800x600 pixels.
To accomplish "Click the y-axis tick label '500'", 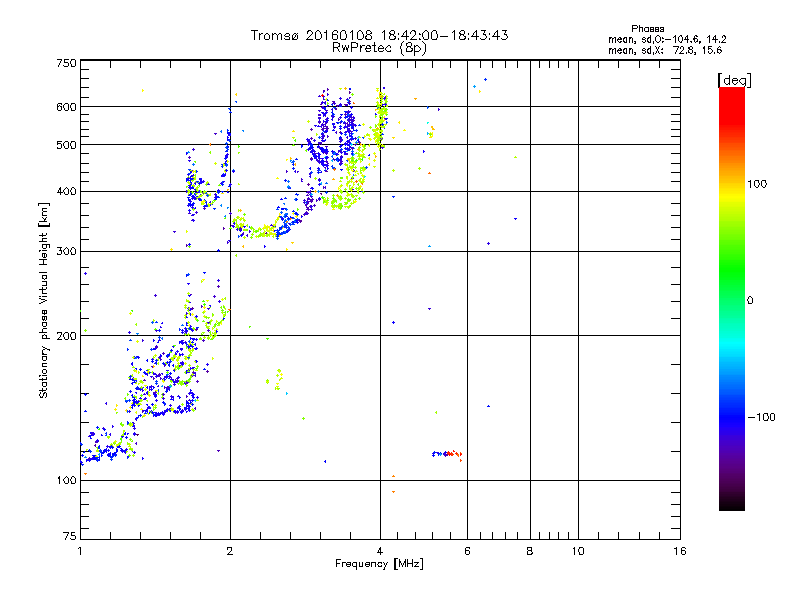I will (66, 145).
